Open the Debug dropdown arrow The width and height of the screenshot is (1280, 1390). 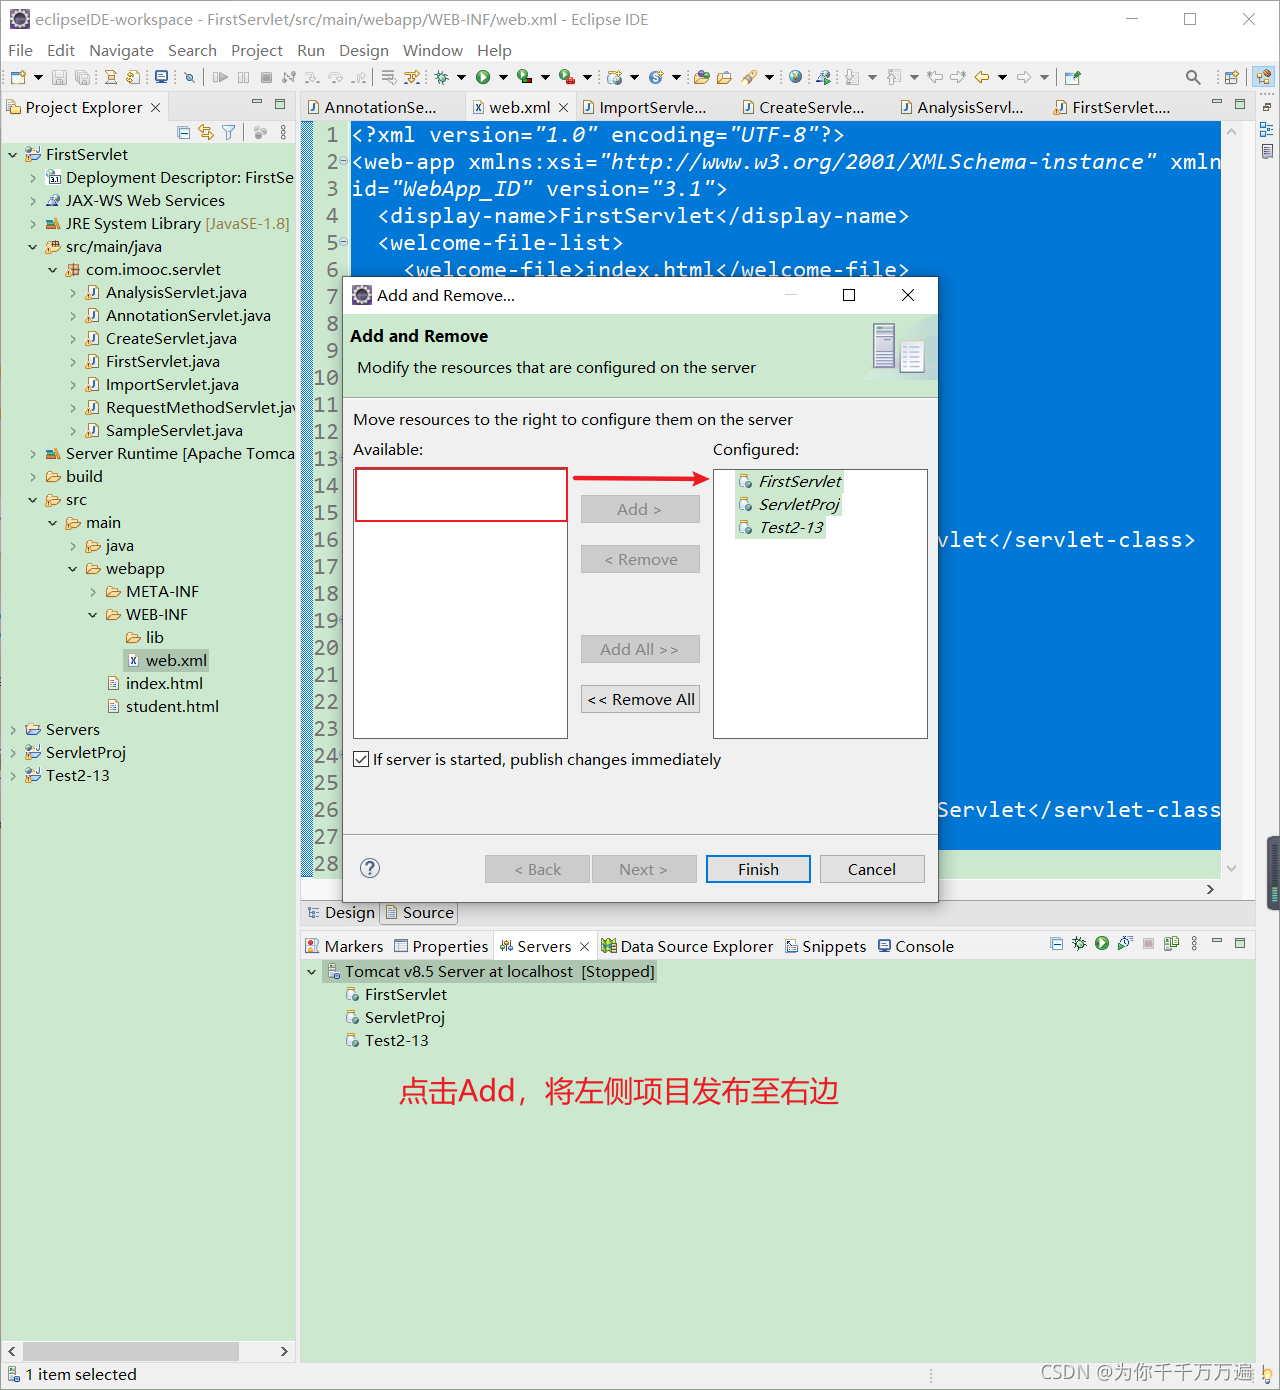[461, 77]
